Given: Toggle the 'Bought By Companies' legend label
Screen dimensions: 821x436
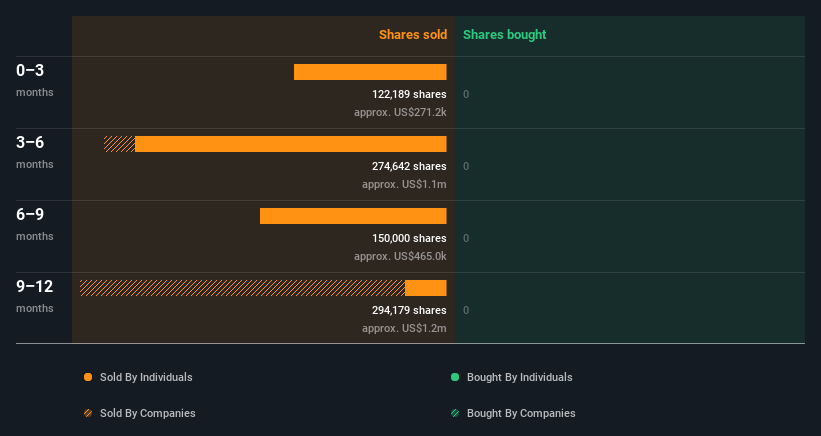Looking at the screenshot, I should [x=521, y=413].
